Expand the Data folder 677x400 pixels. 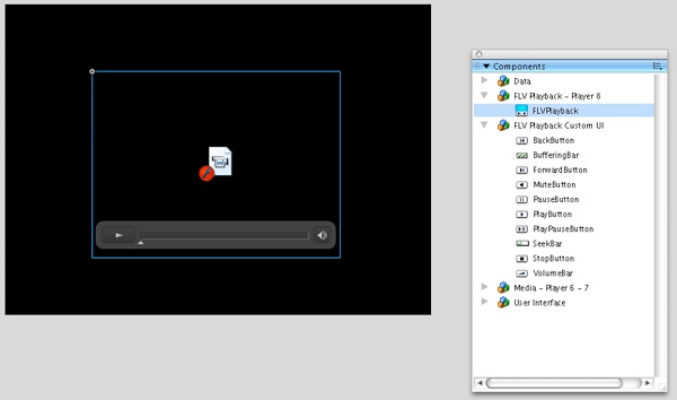click(486, 81)
